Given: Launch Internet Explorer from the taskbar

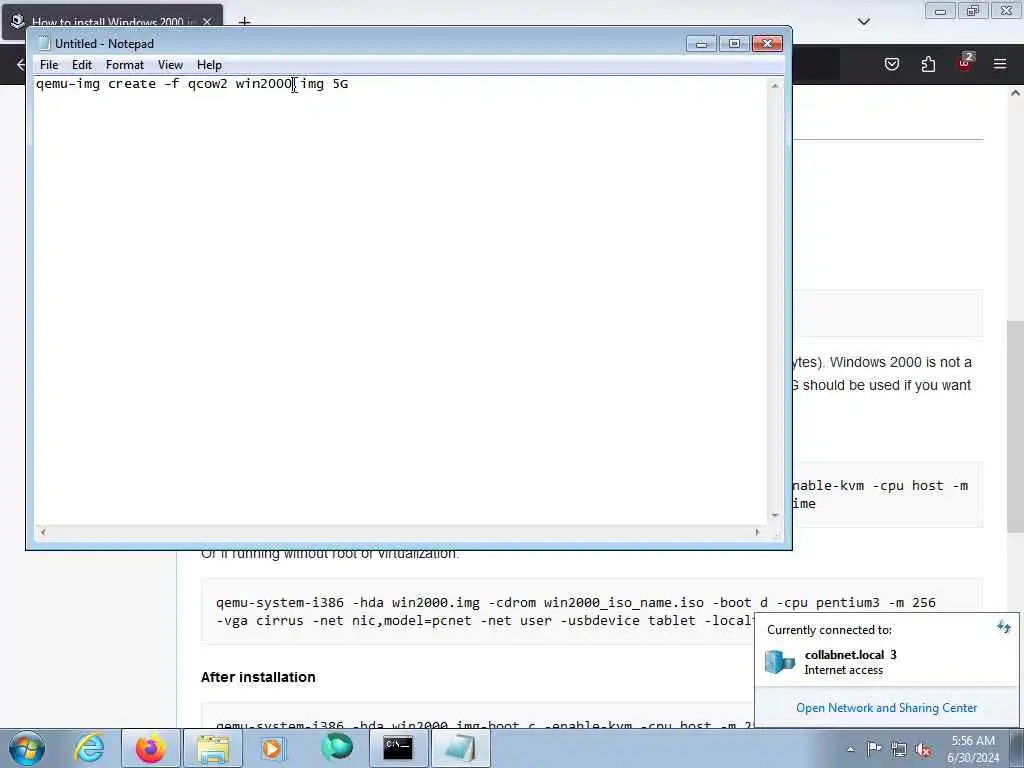Looking at the screenshot, I should click(89, 748).
